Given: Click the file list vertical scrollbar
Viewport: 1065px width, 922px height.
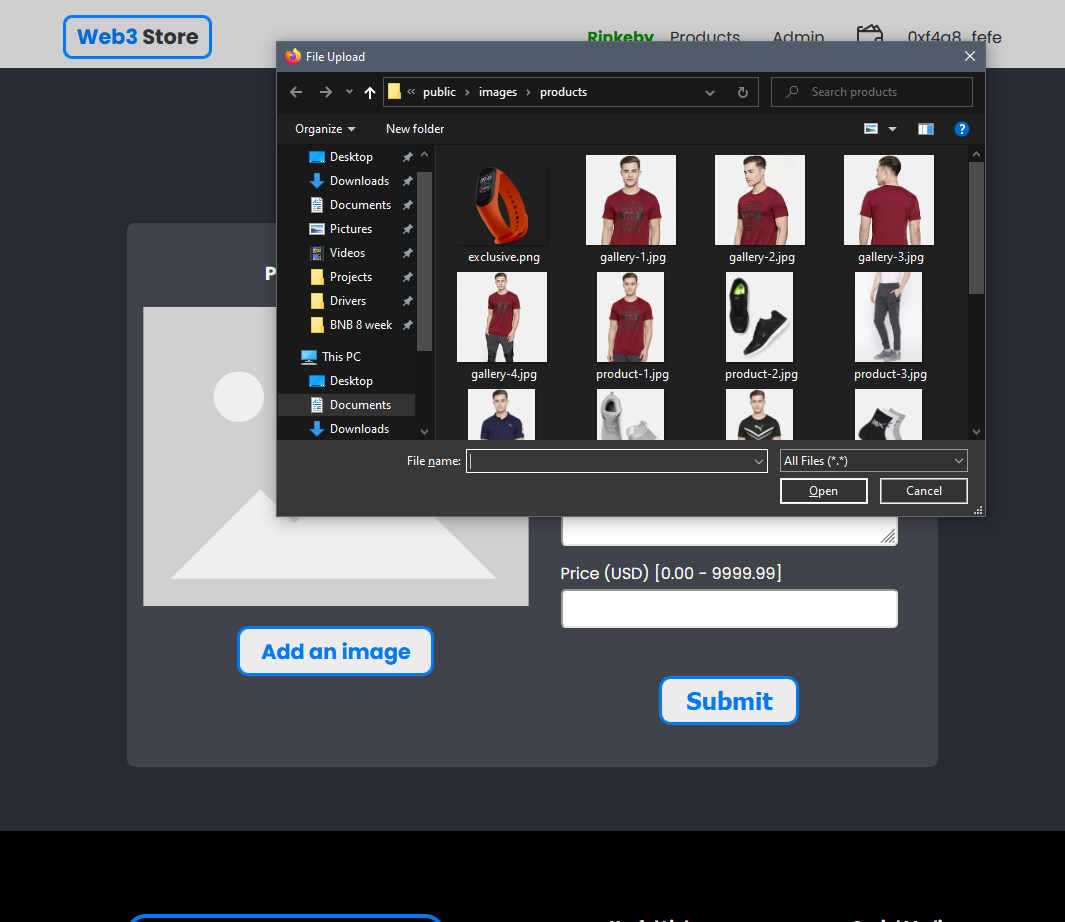Looking at the screenshot, I should [x=976, y=230].
